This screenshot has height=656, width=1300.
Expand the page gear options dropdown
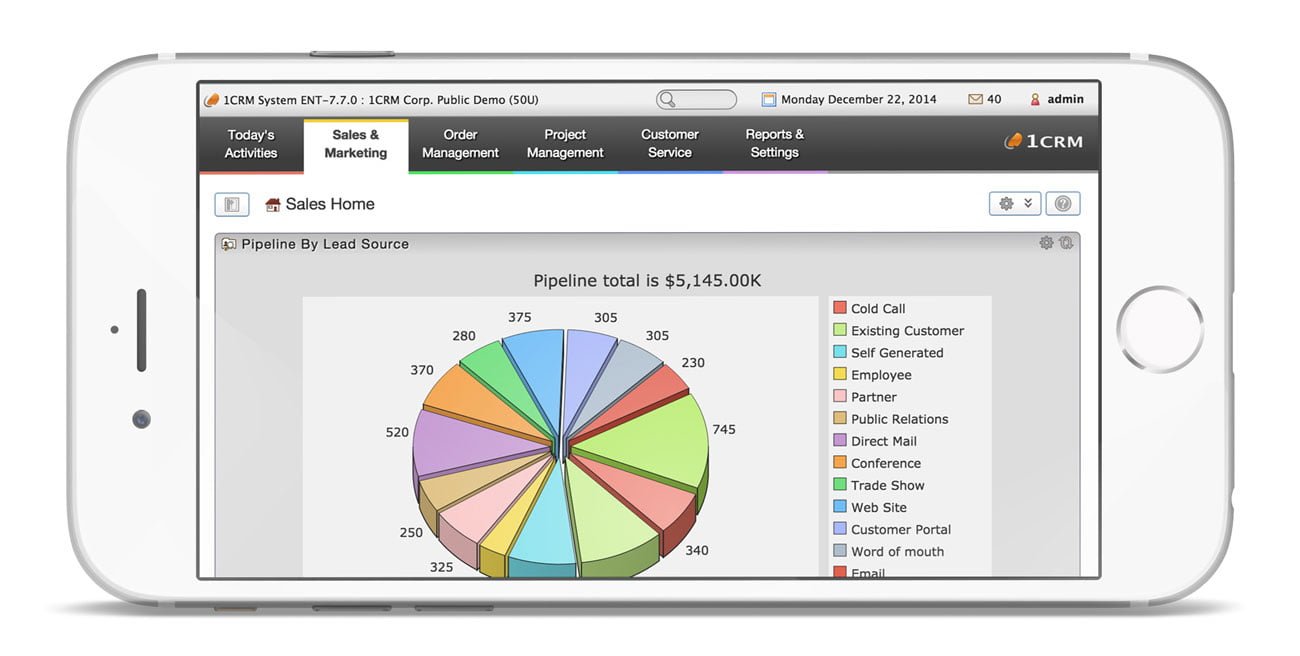[x=1015, y=204]
